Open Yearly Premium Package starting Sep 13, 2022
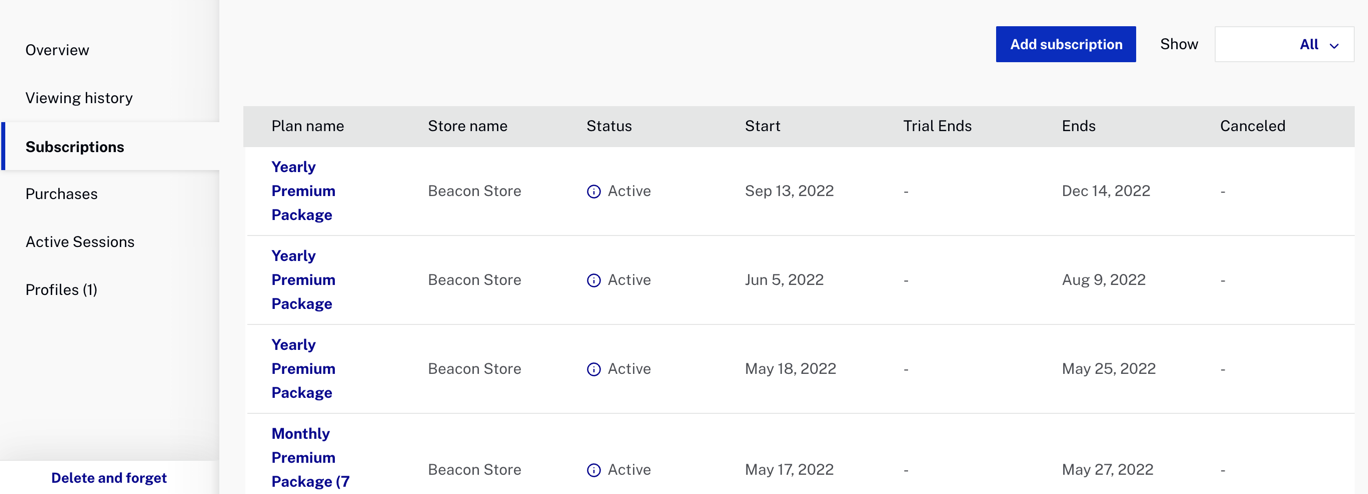 [303, 191]
